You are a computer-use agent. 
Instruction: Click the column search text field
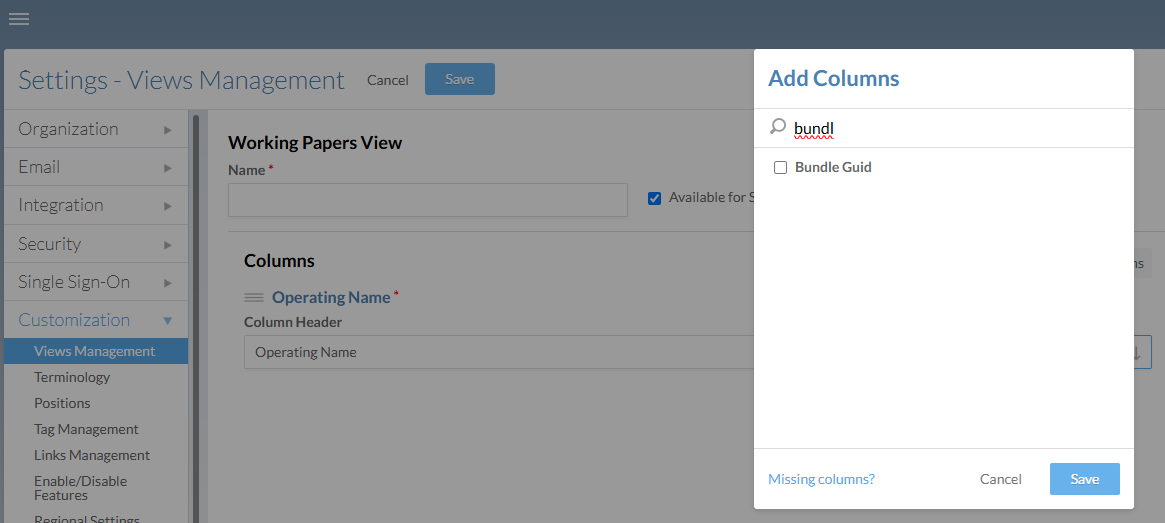click(955, 128)
